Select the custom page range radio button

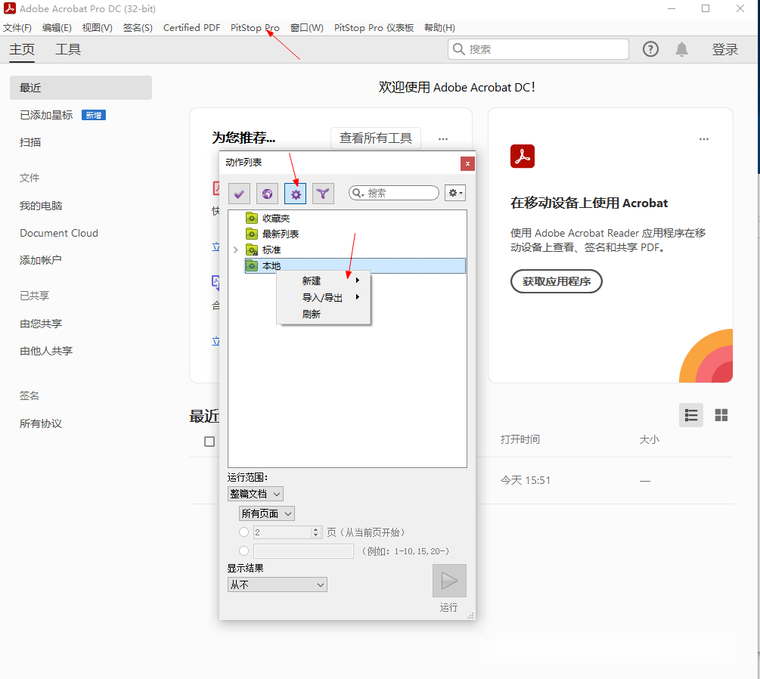[x=244, y=551]
